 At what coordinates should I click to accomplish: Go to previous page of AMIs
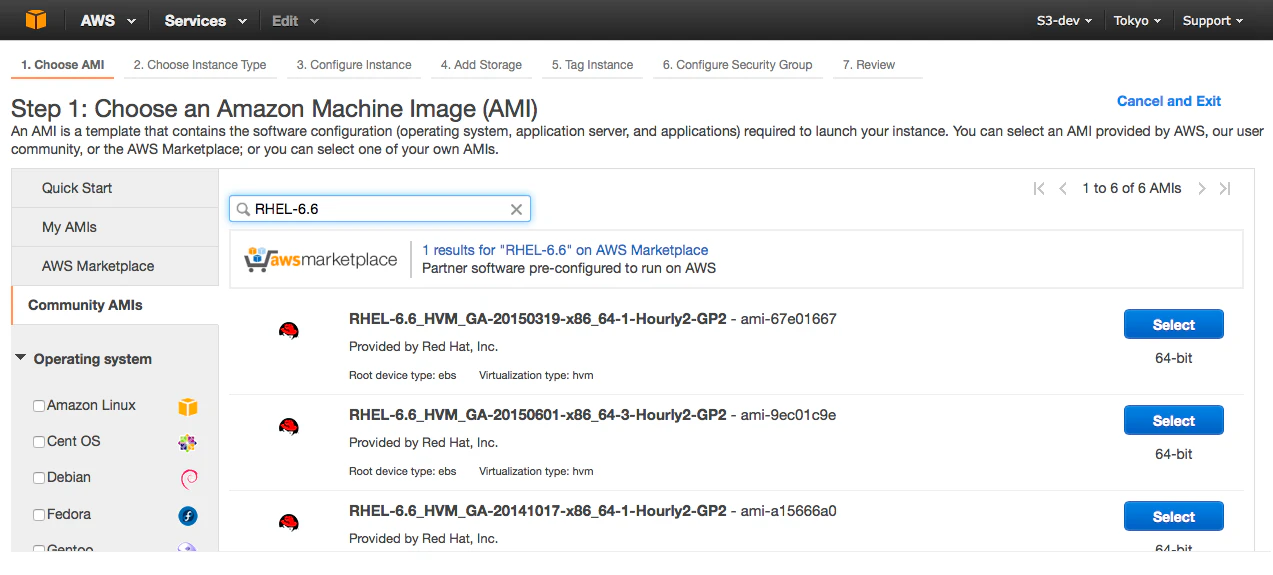[1063, 188]
